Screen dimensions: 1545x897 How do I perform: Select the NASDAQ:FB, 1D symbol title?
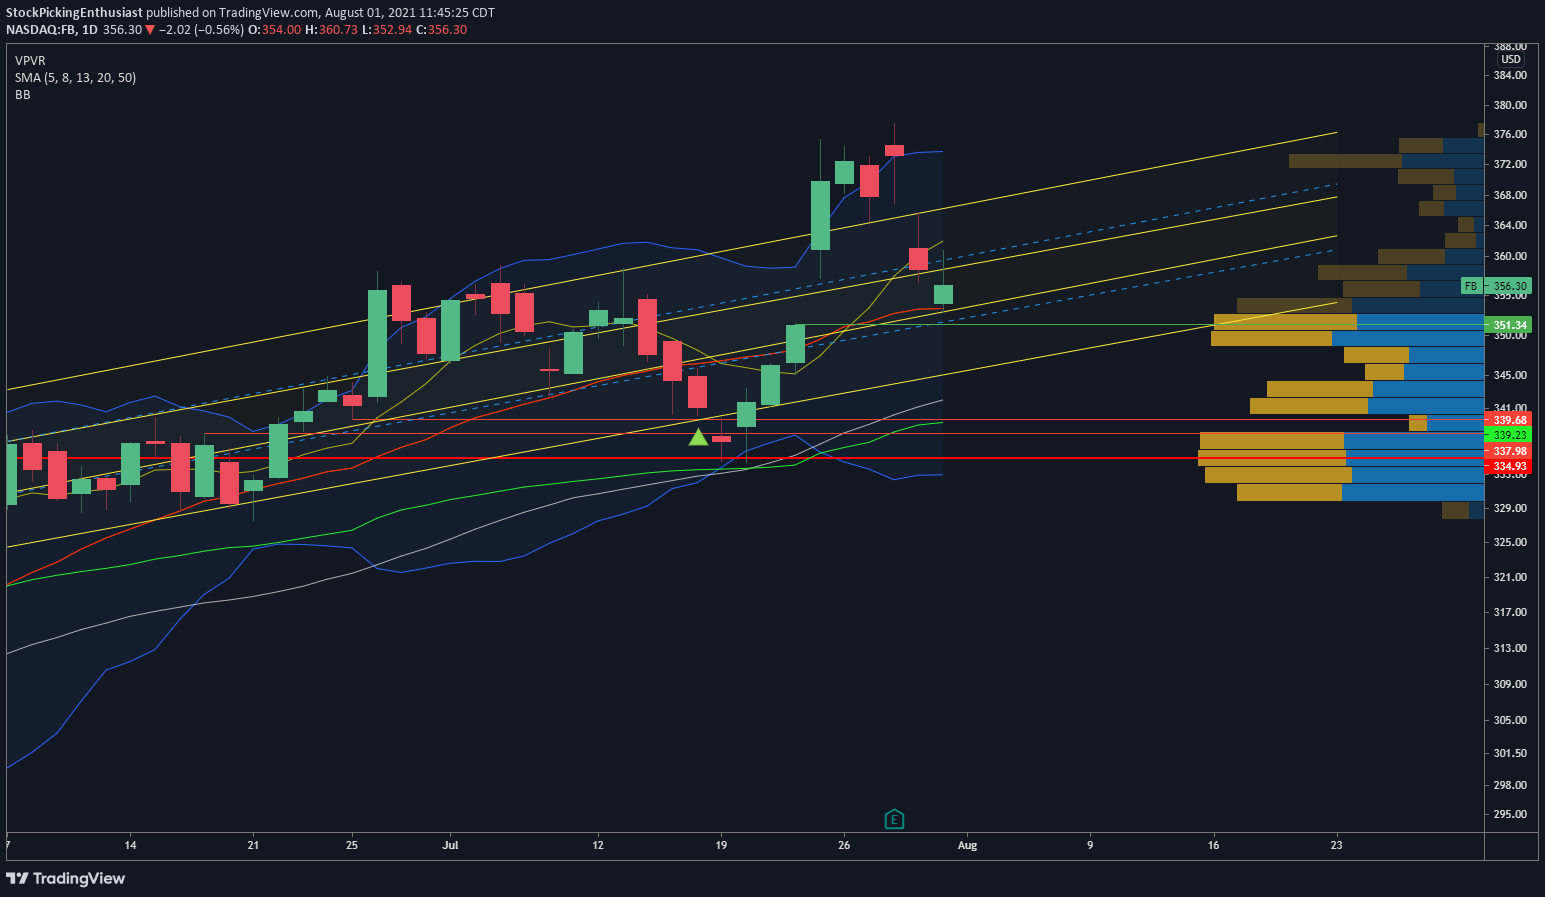tap(52, 30)
